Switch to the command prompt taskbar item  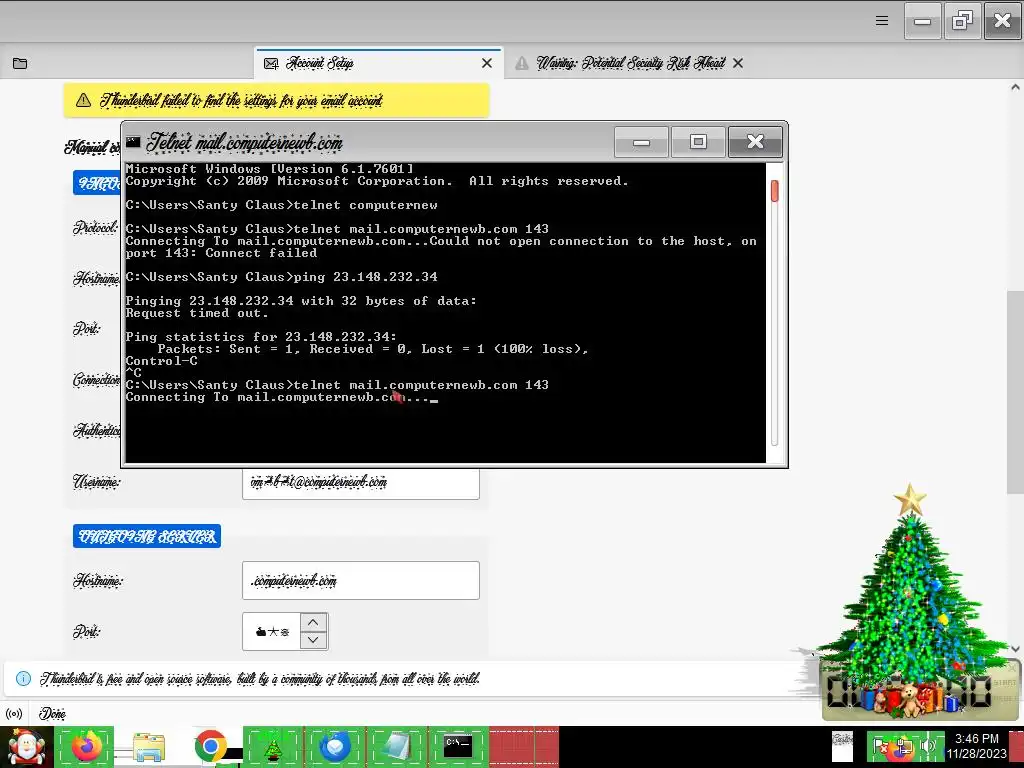[x=458, y=747]
